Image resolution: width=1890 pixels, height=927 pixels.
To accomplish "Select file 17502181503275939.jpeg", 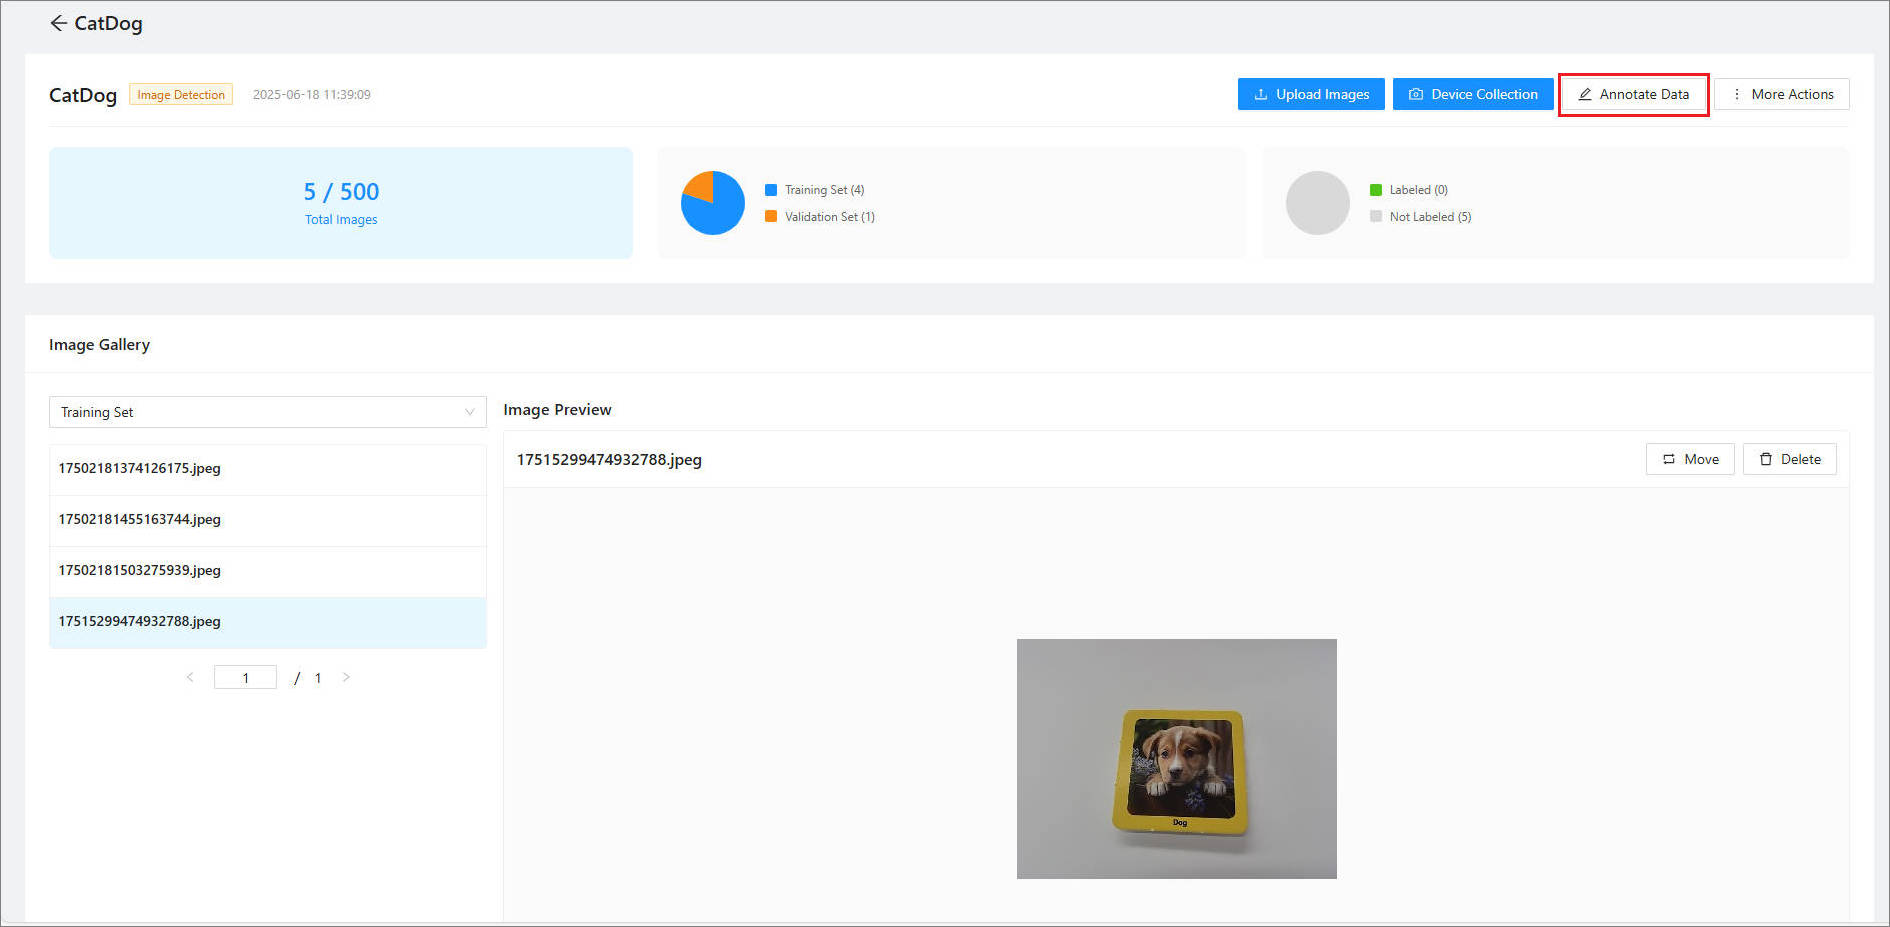I will [x=267, y=571].
